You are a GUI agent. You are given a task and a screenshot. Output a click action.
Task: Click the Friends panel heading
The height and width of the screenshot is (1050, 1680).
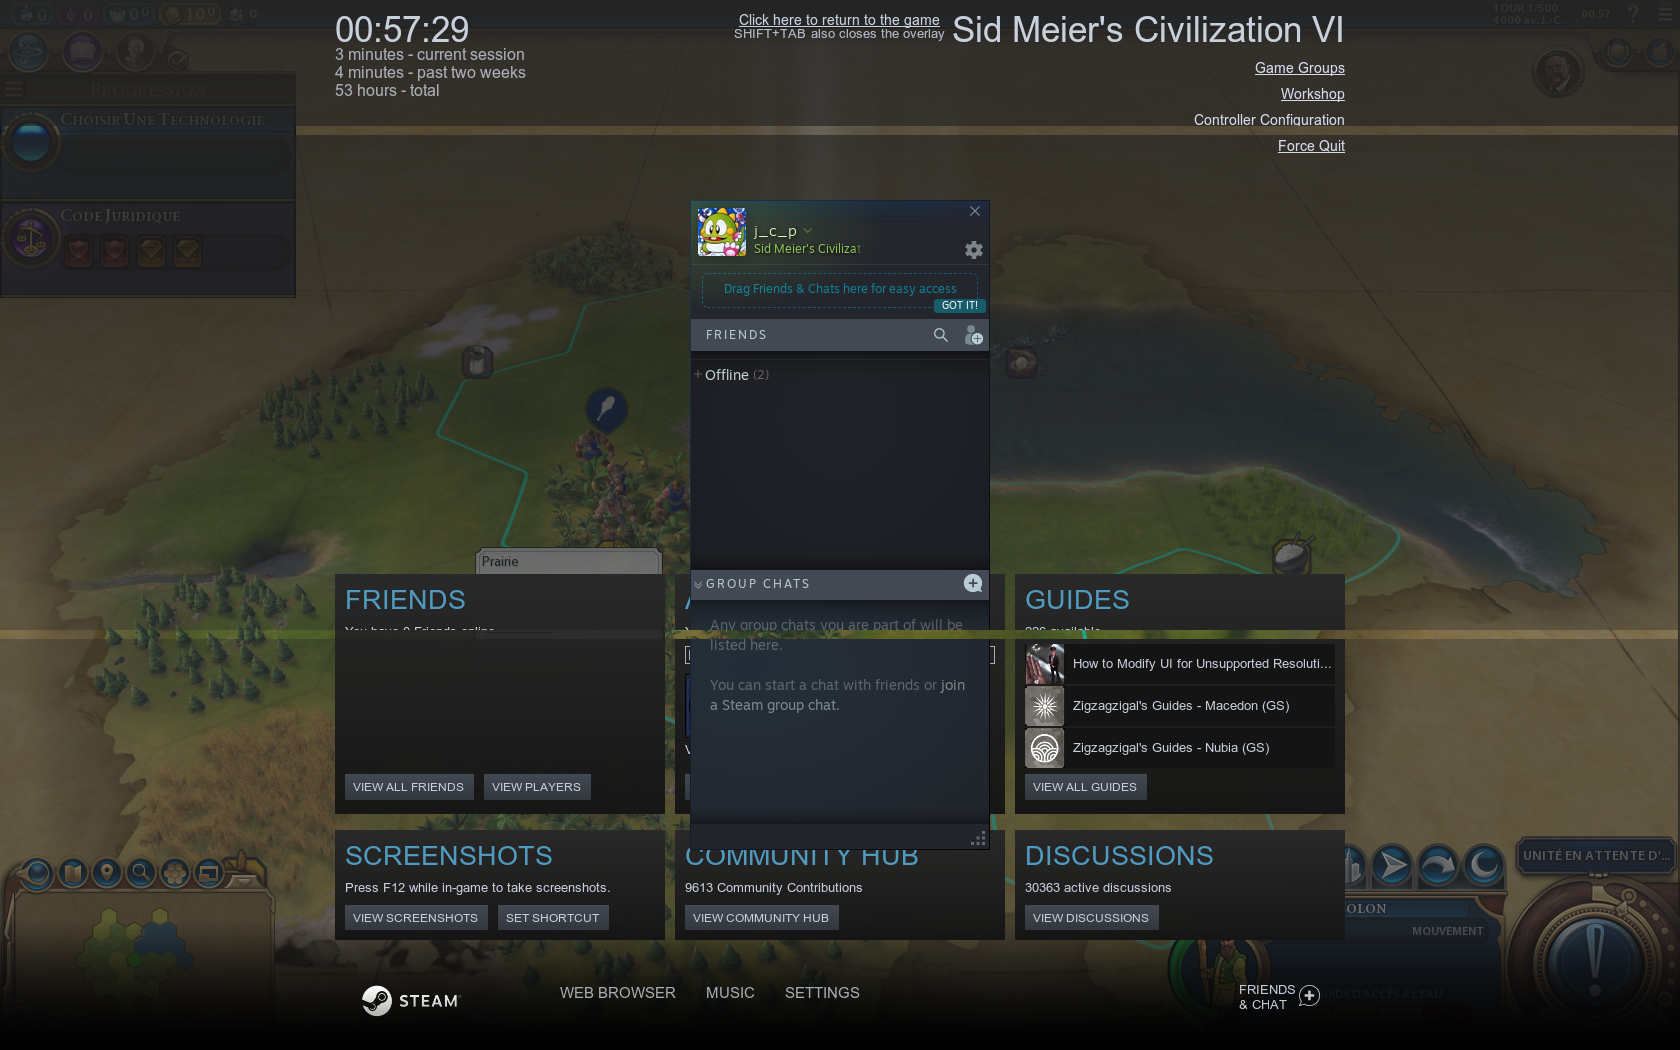coord(405,600)
